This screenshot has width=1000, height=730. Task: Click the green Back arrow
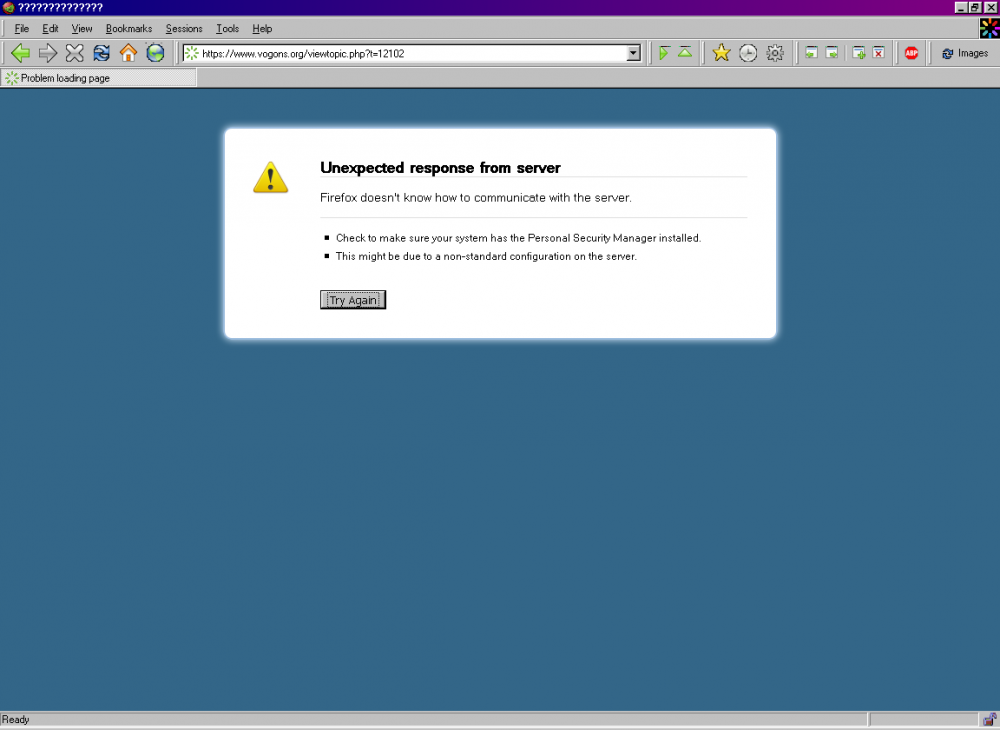pyautogui.click(x=20, y=53)
